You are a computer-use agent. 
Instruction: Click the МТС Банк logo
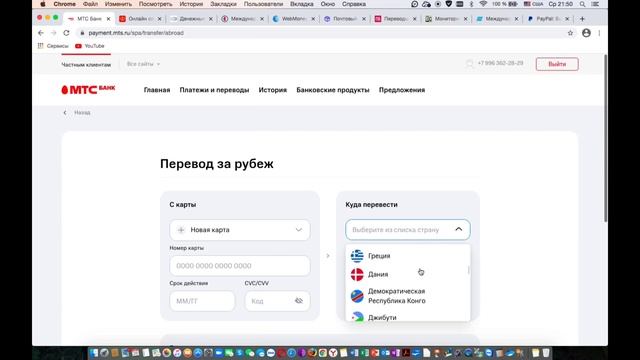(x=88, y=90)
